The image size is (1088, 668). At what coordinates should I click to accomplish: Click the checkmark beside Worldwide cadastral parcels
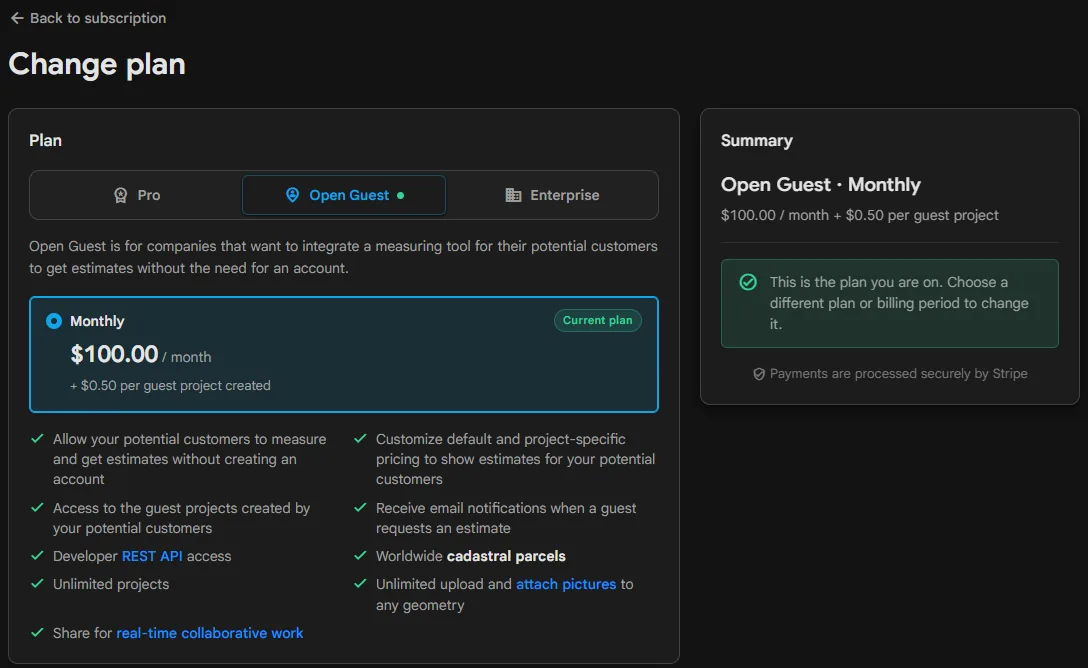pos(360,556)
